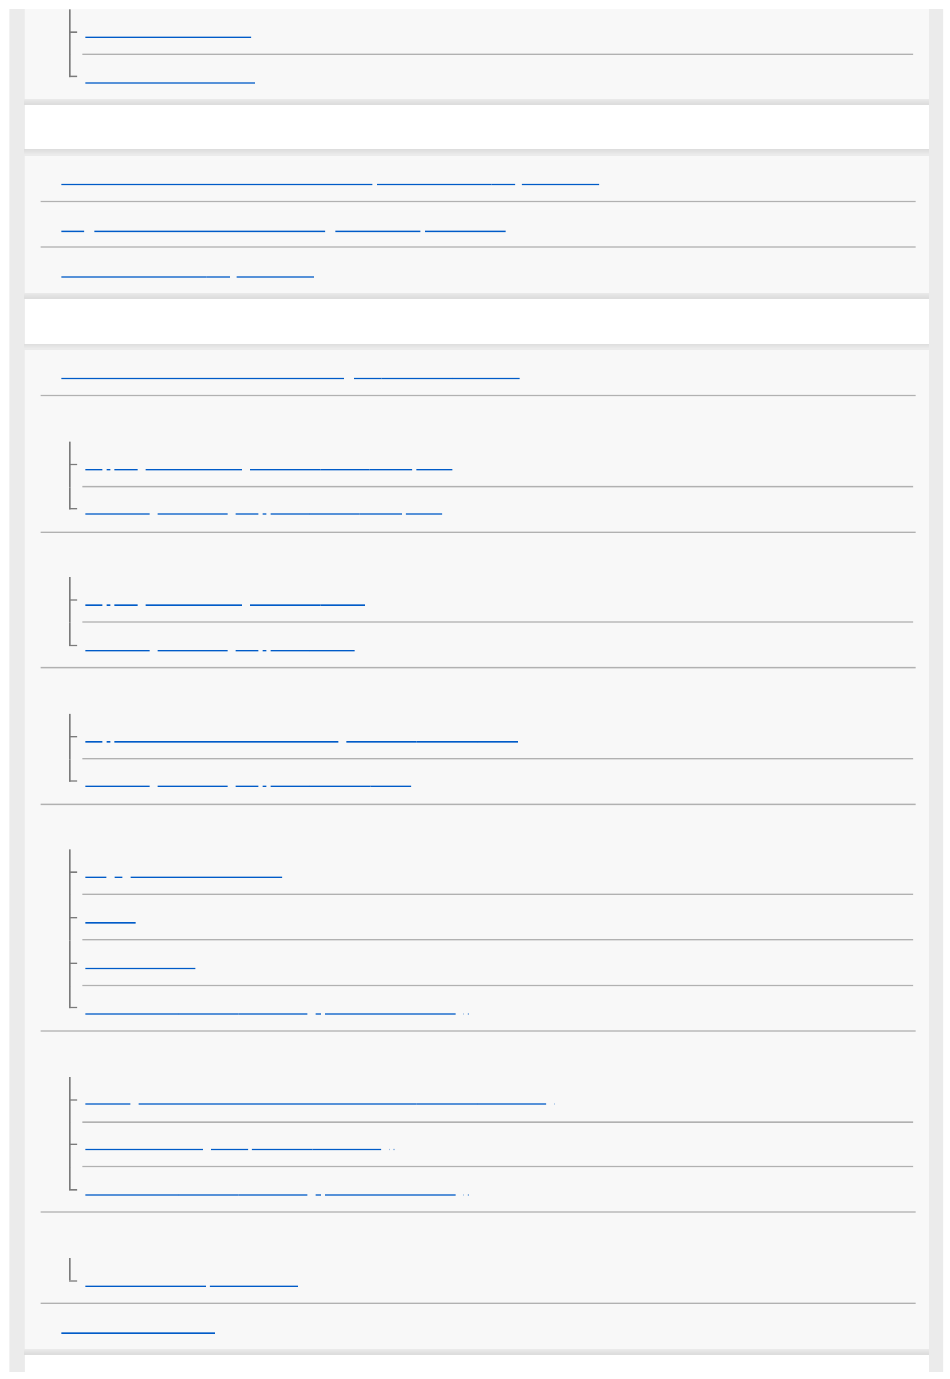Open the first link in the four-item sublist
Viewport: 950px width, 1379px height.
click(183, 873)
